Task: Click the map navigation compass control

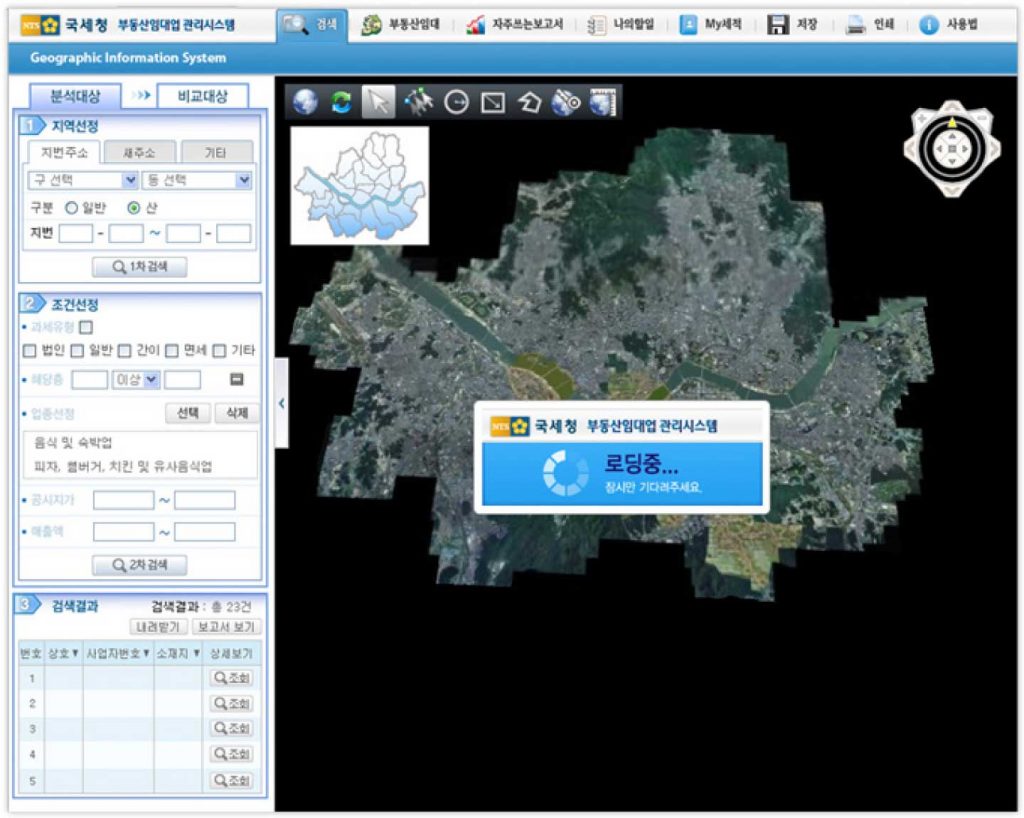Action: (952, 149)
